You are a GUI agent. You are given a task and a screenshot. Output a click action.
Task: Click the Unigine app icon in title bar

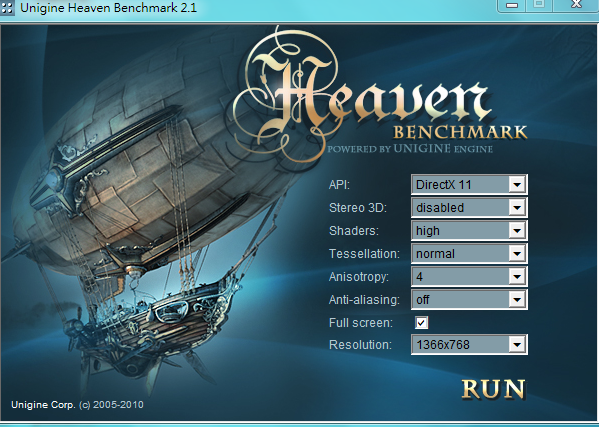pyautogui.click(x=7, y=8)
